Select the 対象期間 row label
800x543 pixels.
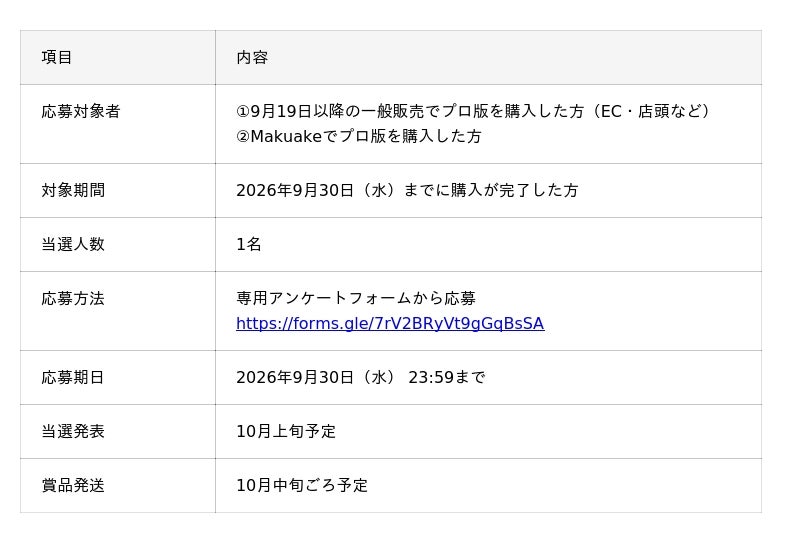click(73, 190)
